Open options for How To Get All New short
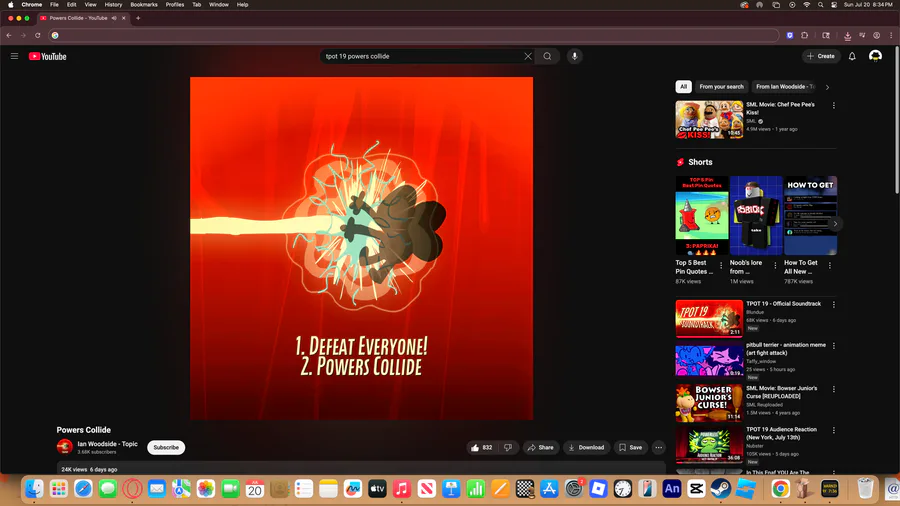Image resolution: width=900 pixels, height=506 pixels. 829,266
